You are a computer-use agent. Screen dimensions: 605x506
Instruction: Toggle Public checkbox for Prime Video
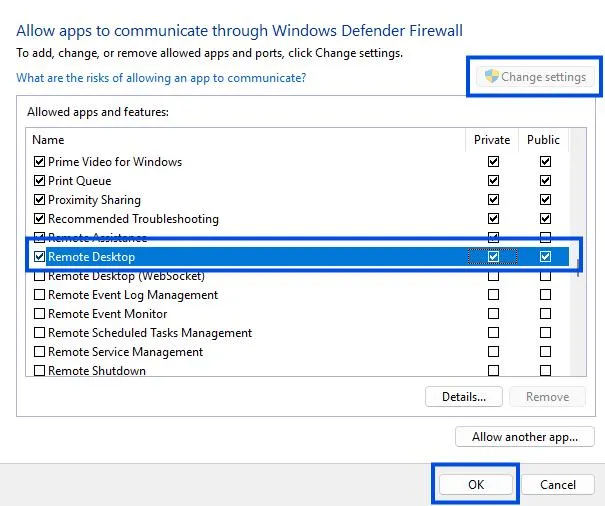[545, 161]
